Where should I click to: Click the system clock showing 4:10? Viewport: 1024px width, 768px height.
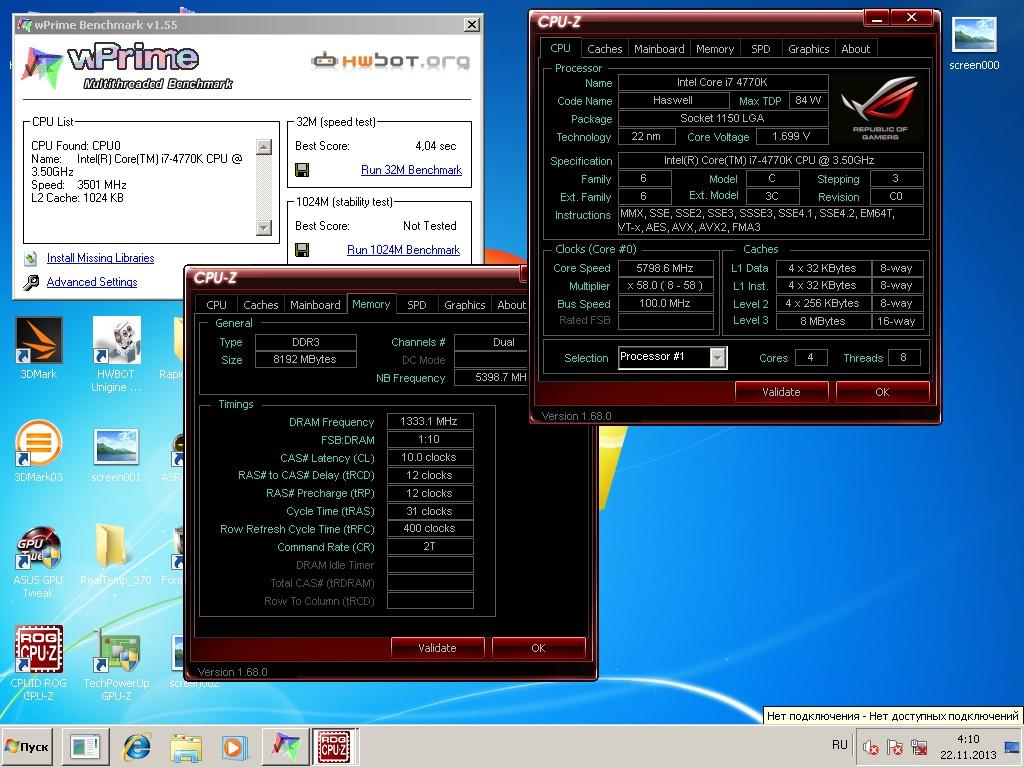click(x=968, y=739)
